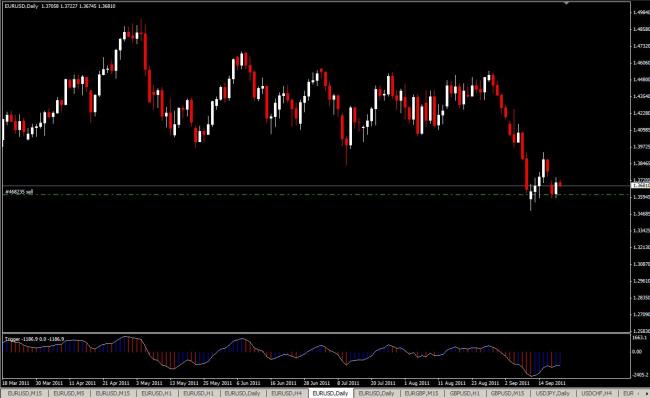This screenshot has height=398, width=650.
Task: Click the highlighted current price label on price axis
Action: pyautogui.click(x=640, y=185)
